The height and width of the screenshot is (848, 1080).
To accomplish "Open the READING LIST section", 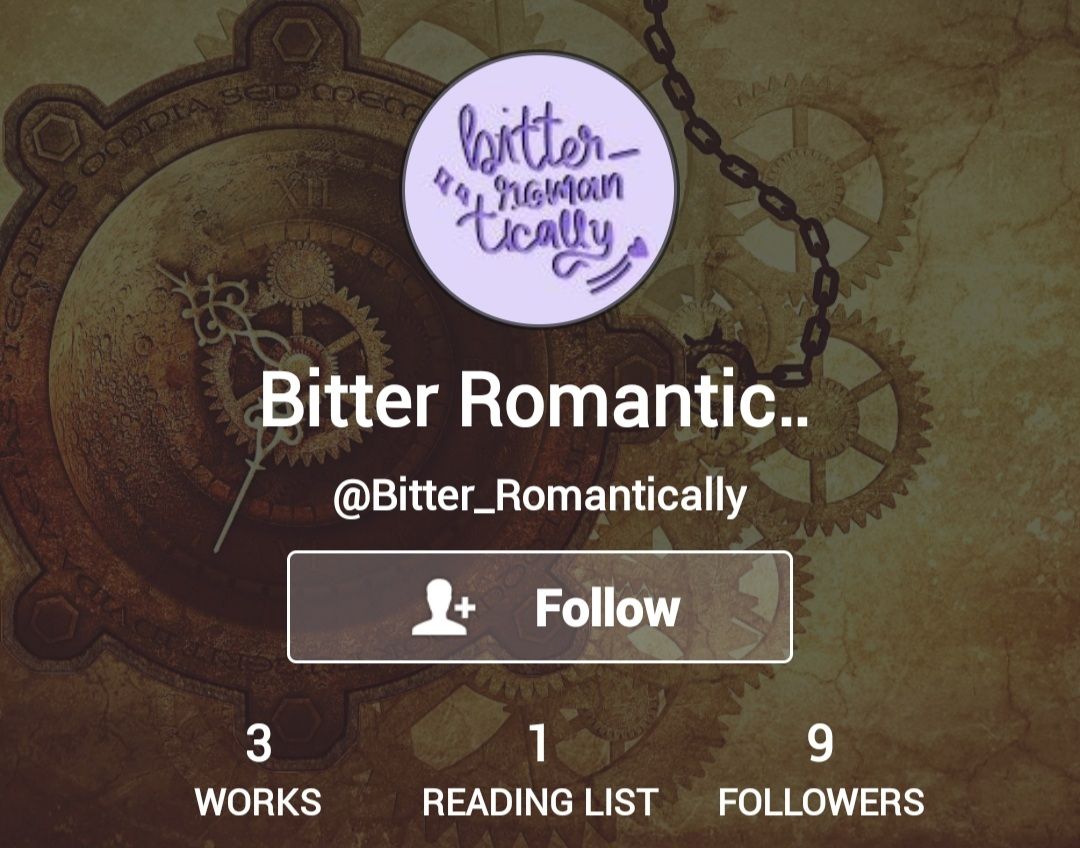I will click(540, 772).
